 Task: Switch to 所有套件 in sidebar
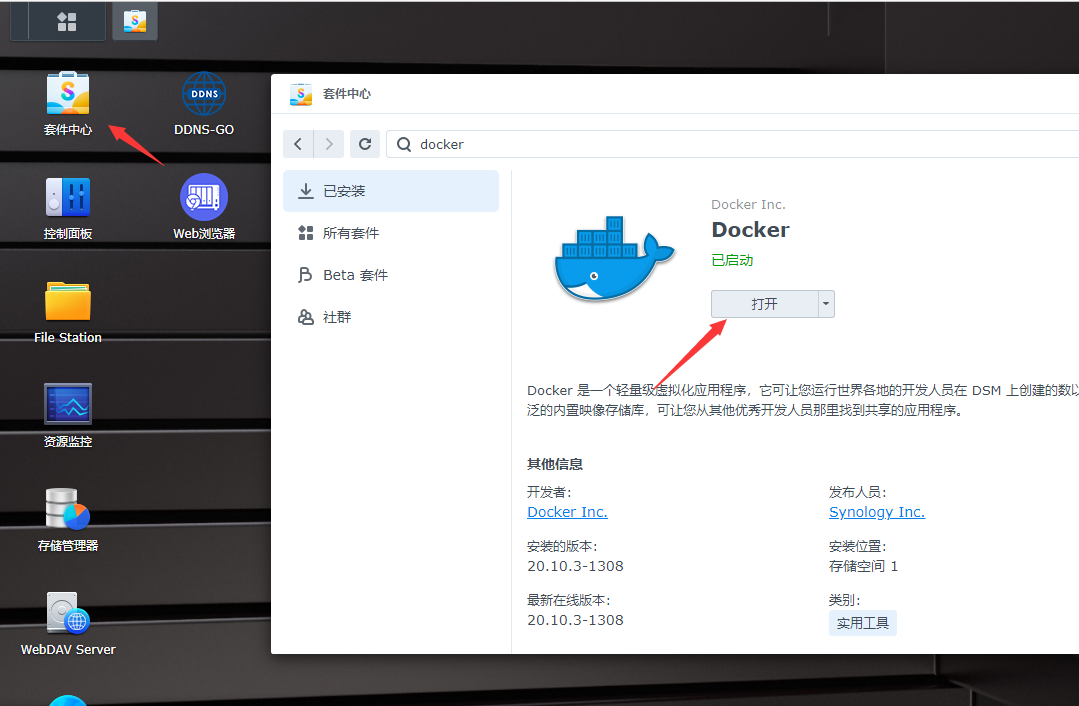click(x=391, y=233)
